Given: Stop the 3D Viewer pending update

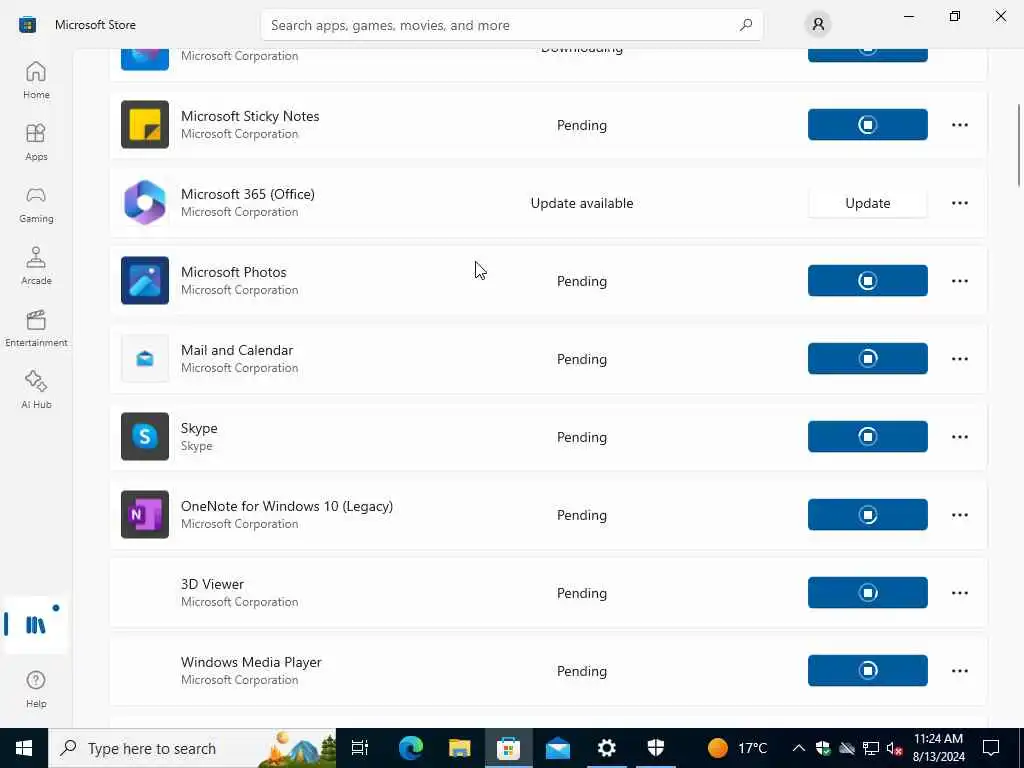Looking at the screenshot, I should (x=867, y=593).
